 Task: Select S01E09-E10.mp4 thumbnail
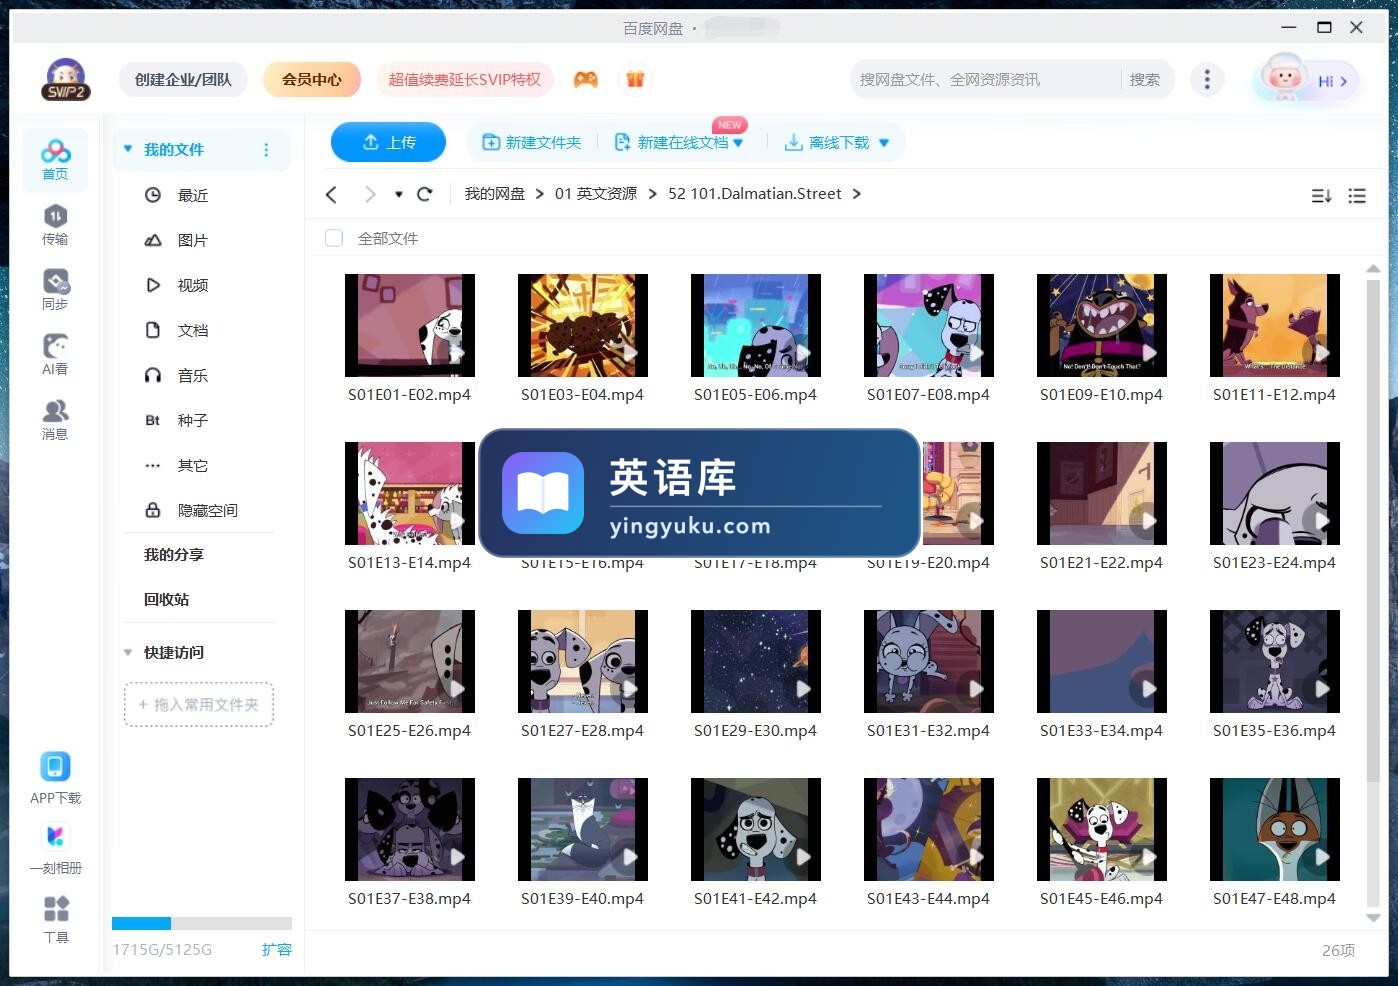(1102, 325)
